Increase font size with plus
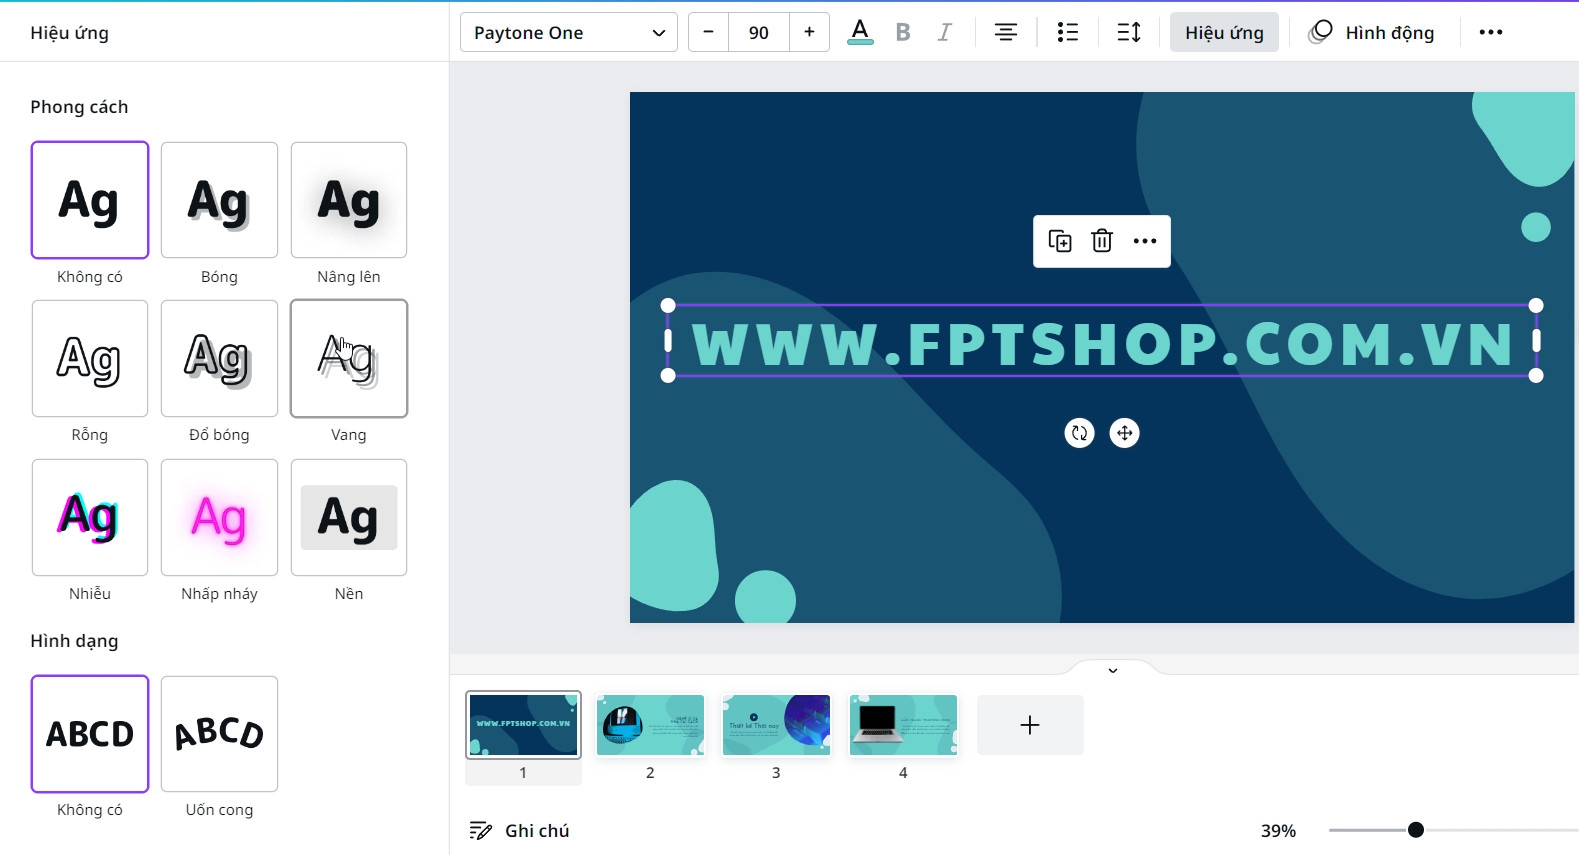This screenshot has height=855, width=1579. [809, 32]
